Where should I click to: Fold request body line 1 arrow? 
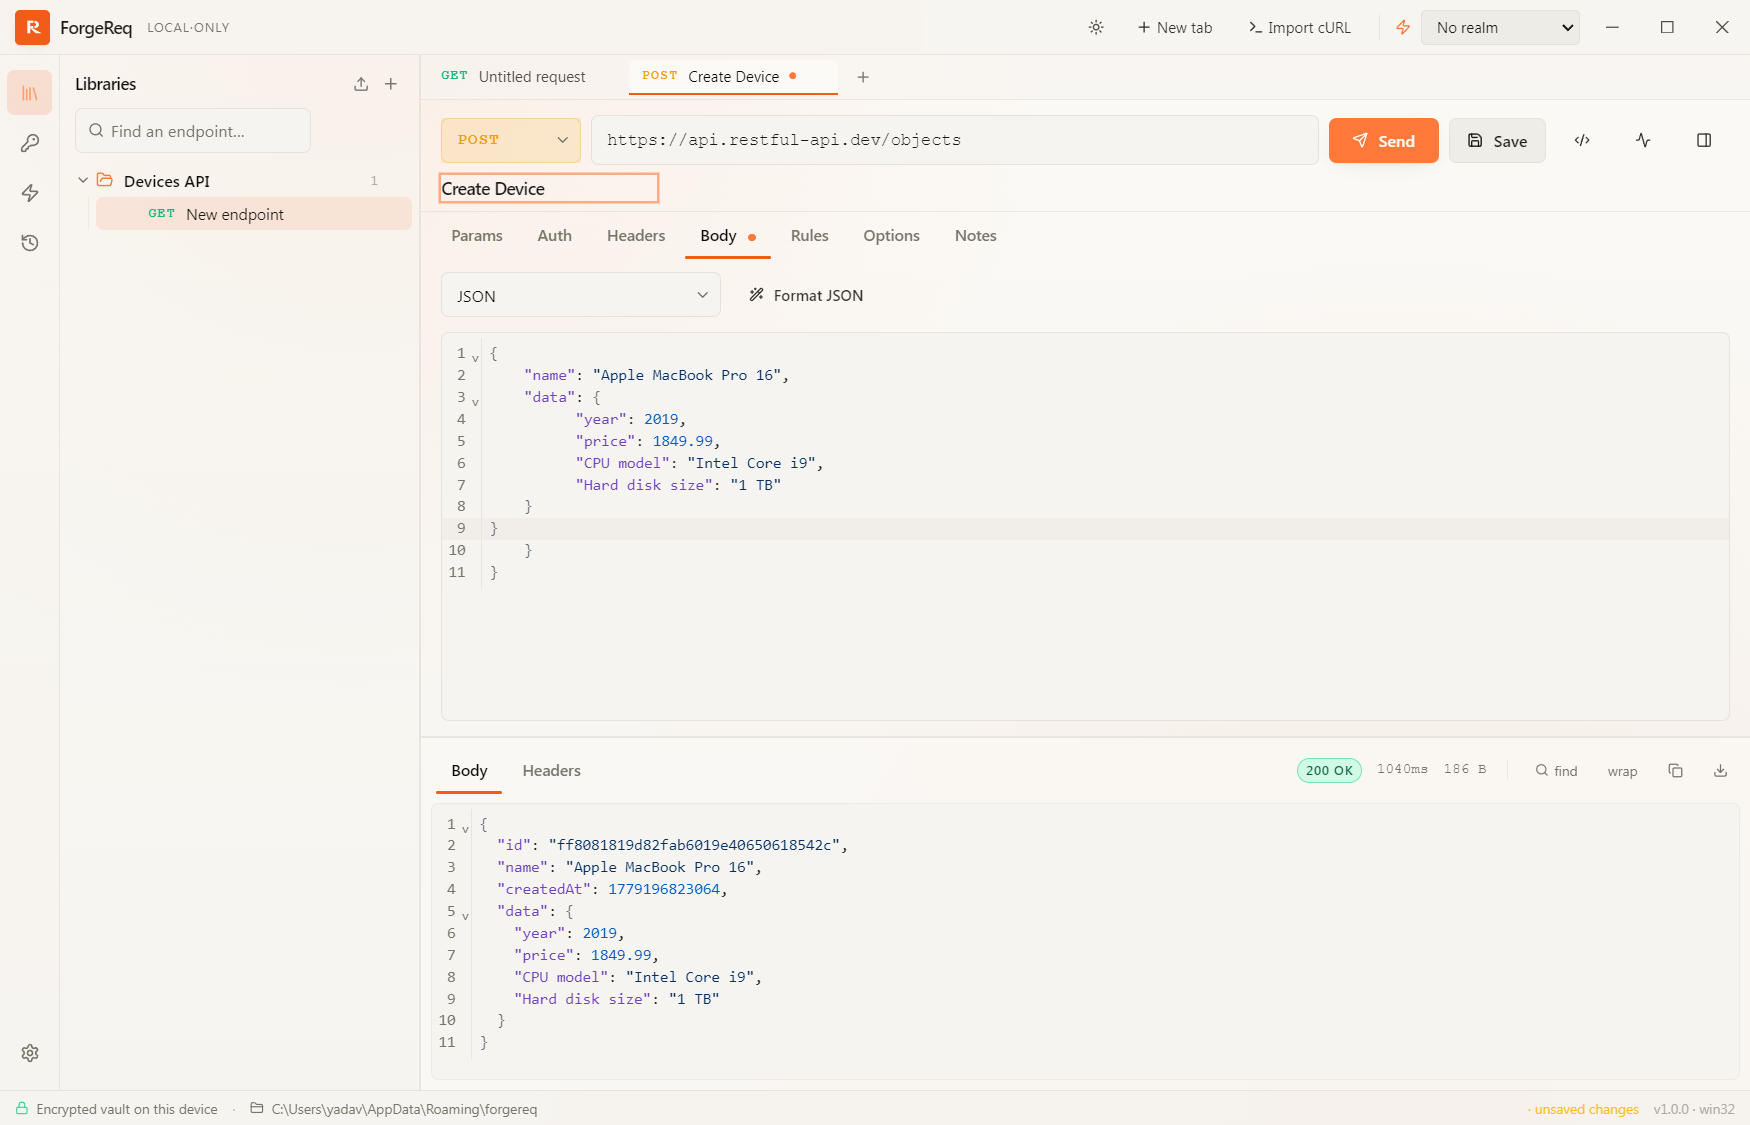[x=475, y=357]
